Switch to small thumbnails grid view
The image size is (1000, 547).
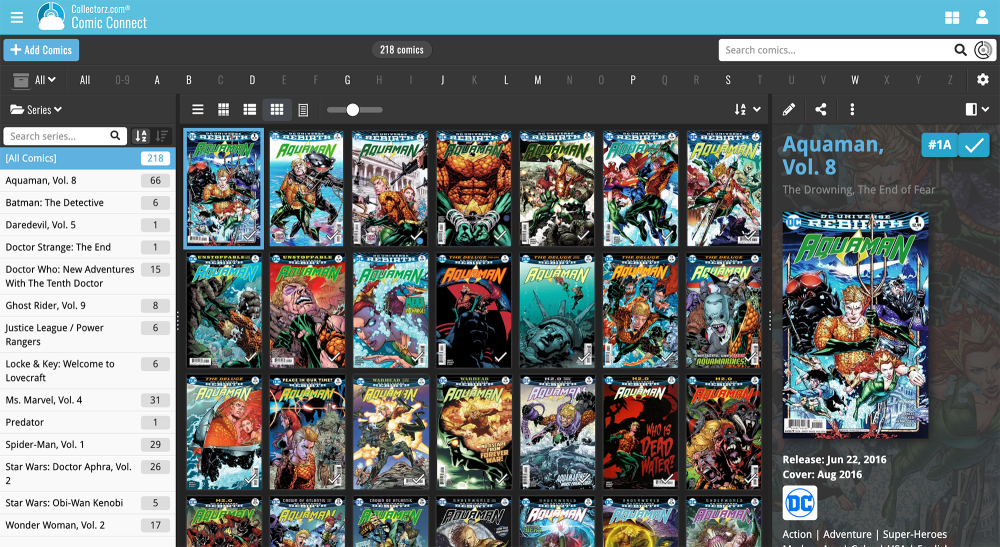point(224,110)
